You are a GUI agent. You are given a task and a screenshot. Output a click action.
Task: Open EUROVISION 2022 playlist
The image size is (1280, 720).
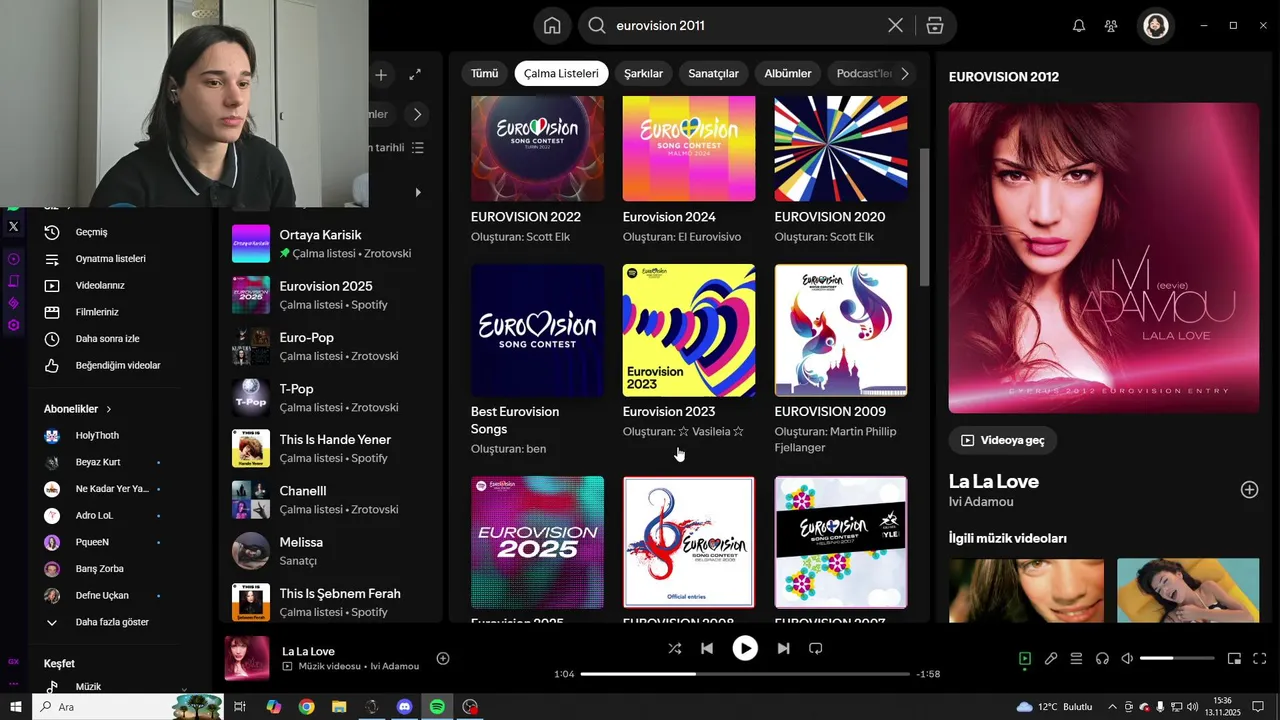(x=537, y=170)
